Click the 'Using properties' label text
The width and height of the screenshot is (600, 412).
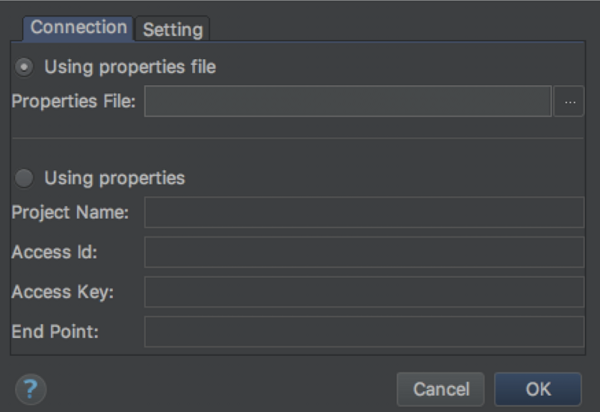[x=114, y=179]
